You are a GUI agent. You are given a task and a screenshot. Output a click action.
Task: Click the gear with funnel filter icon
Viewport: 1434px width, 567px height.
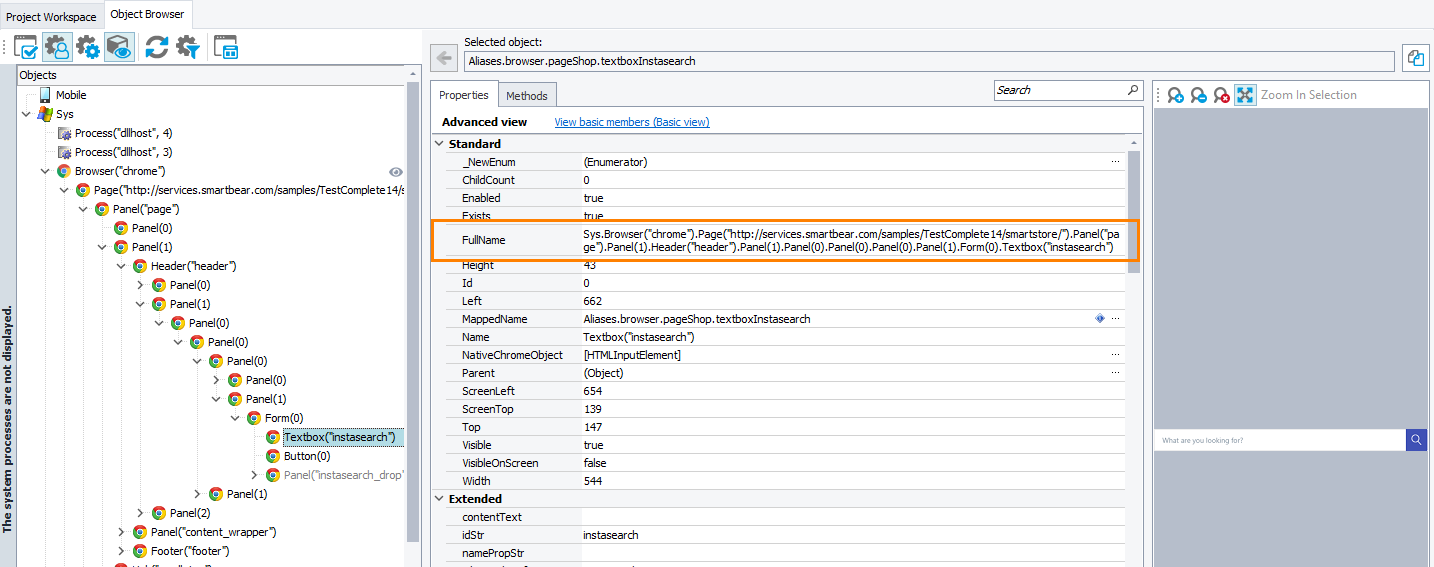pyautogui.click(x=188, y=47)
